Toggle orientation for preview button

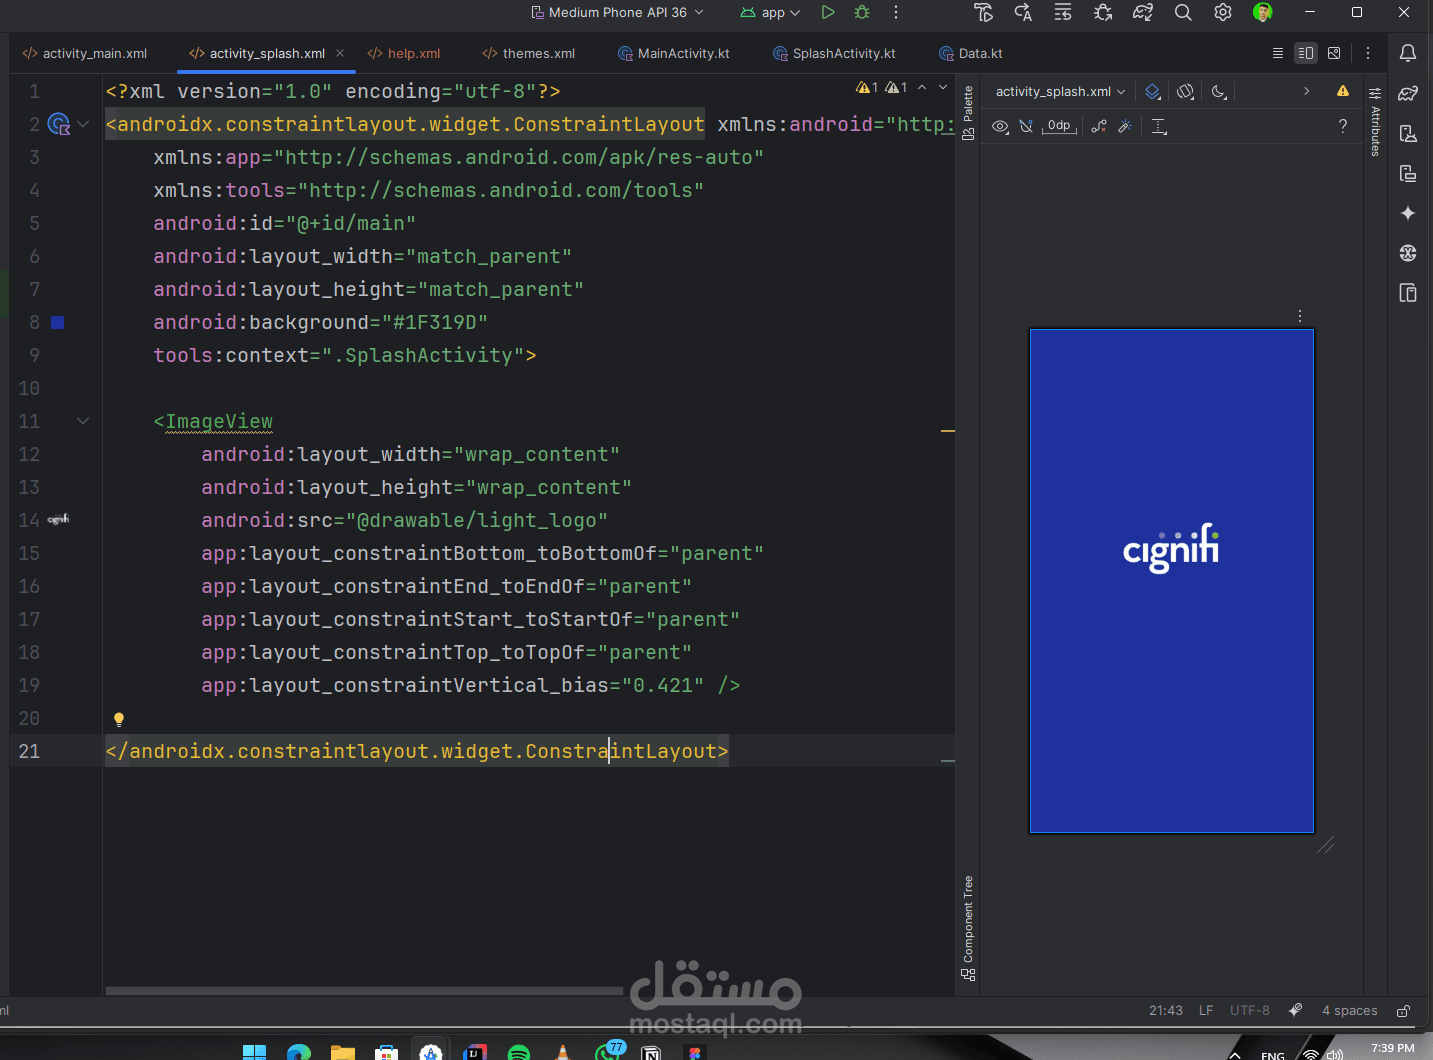click(1185, 91)
